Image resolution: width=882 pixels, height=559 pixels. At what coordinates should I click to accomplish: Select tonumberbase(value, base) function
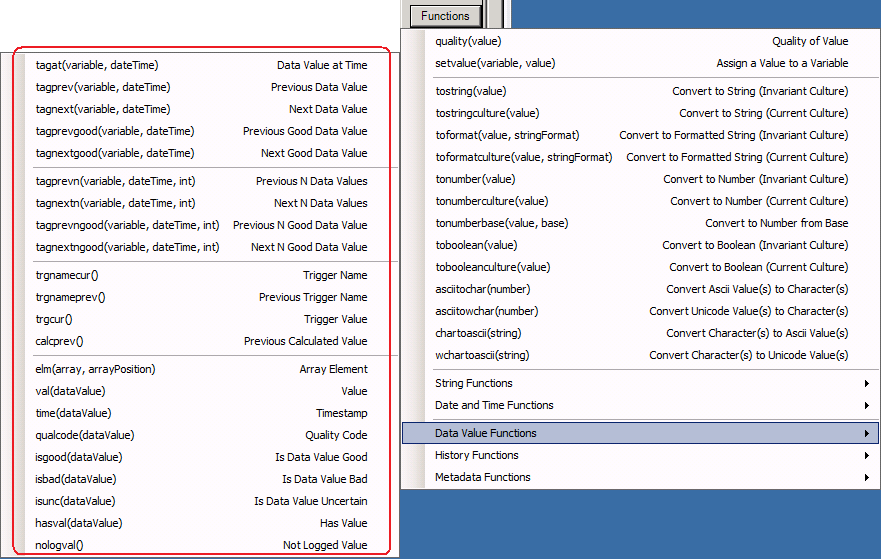640,224
